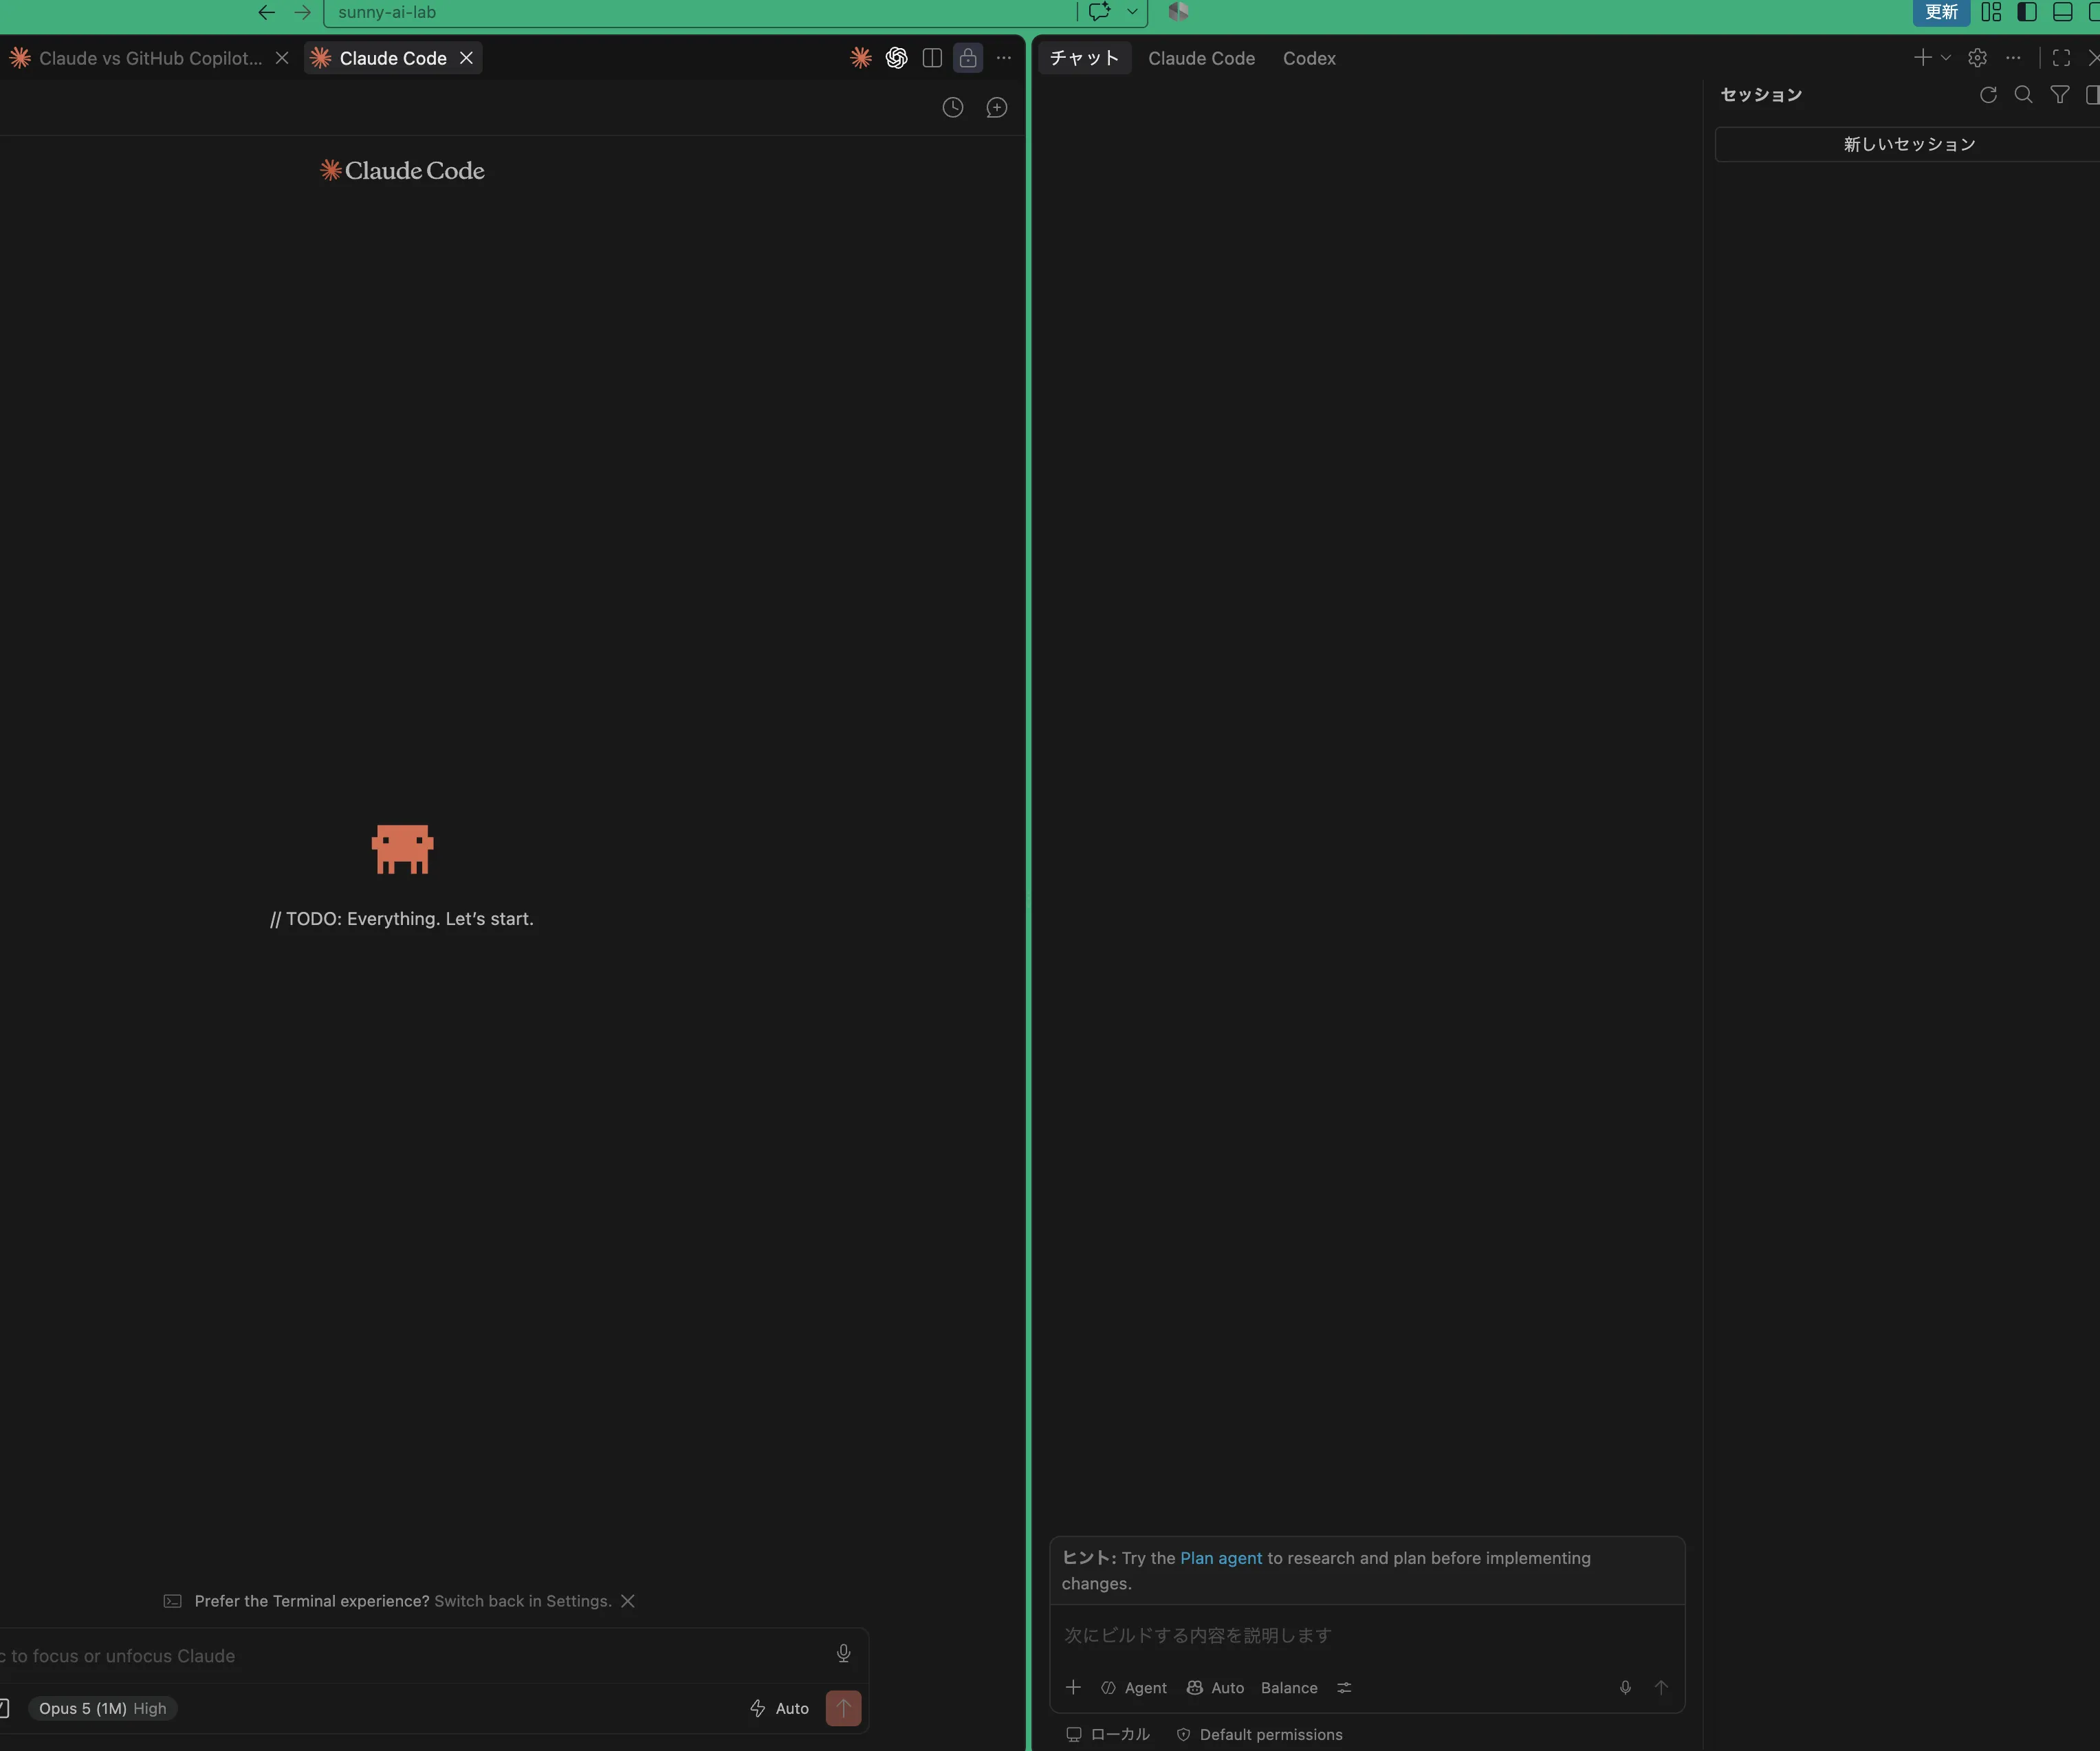Open the Auto model dropdown in chat
The image size is (2100, 1751).
click(1215, 1687)
